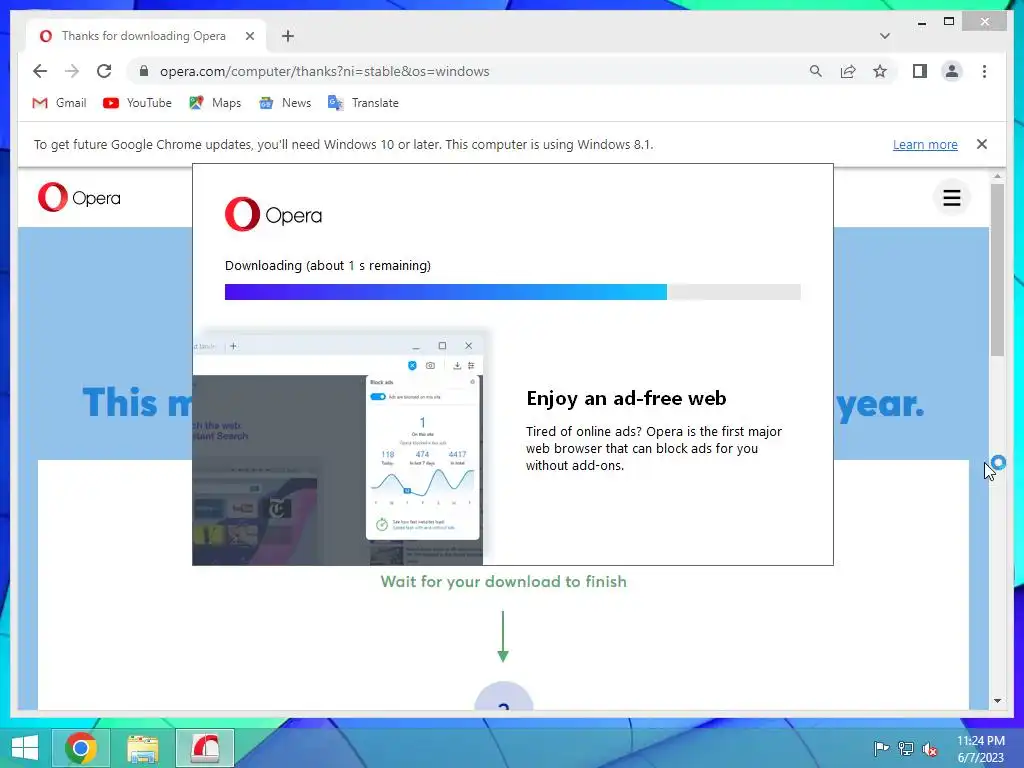The width and height of the screenshot is (1024, 768).
Task: Click 'Wait for your download to finish' text
Action: (x=504, y=581)
